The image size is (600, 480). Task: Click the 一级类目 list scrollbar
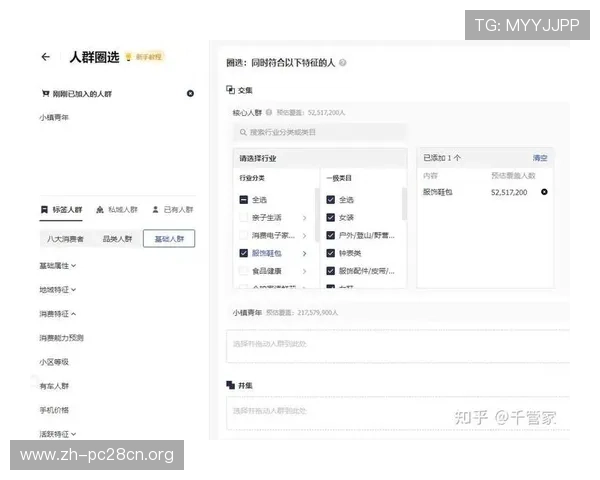coord(404,204)
